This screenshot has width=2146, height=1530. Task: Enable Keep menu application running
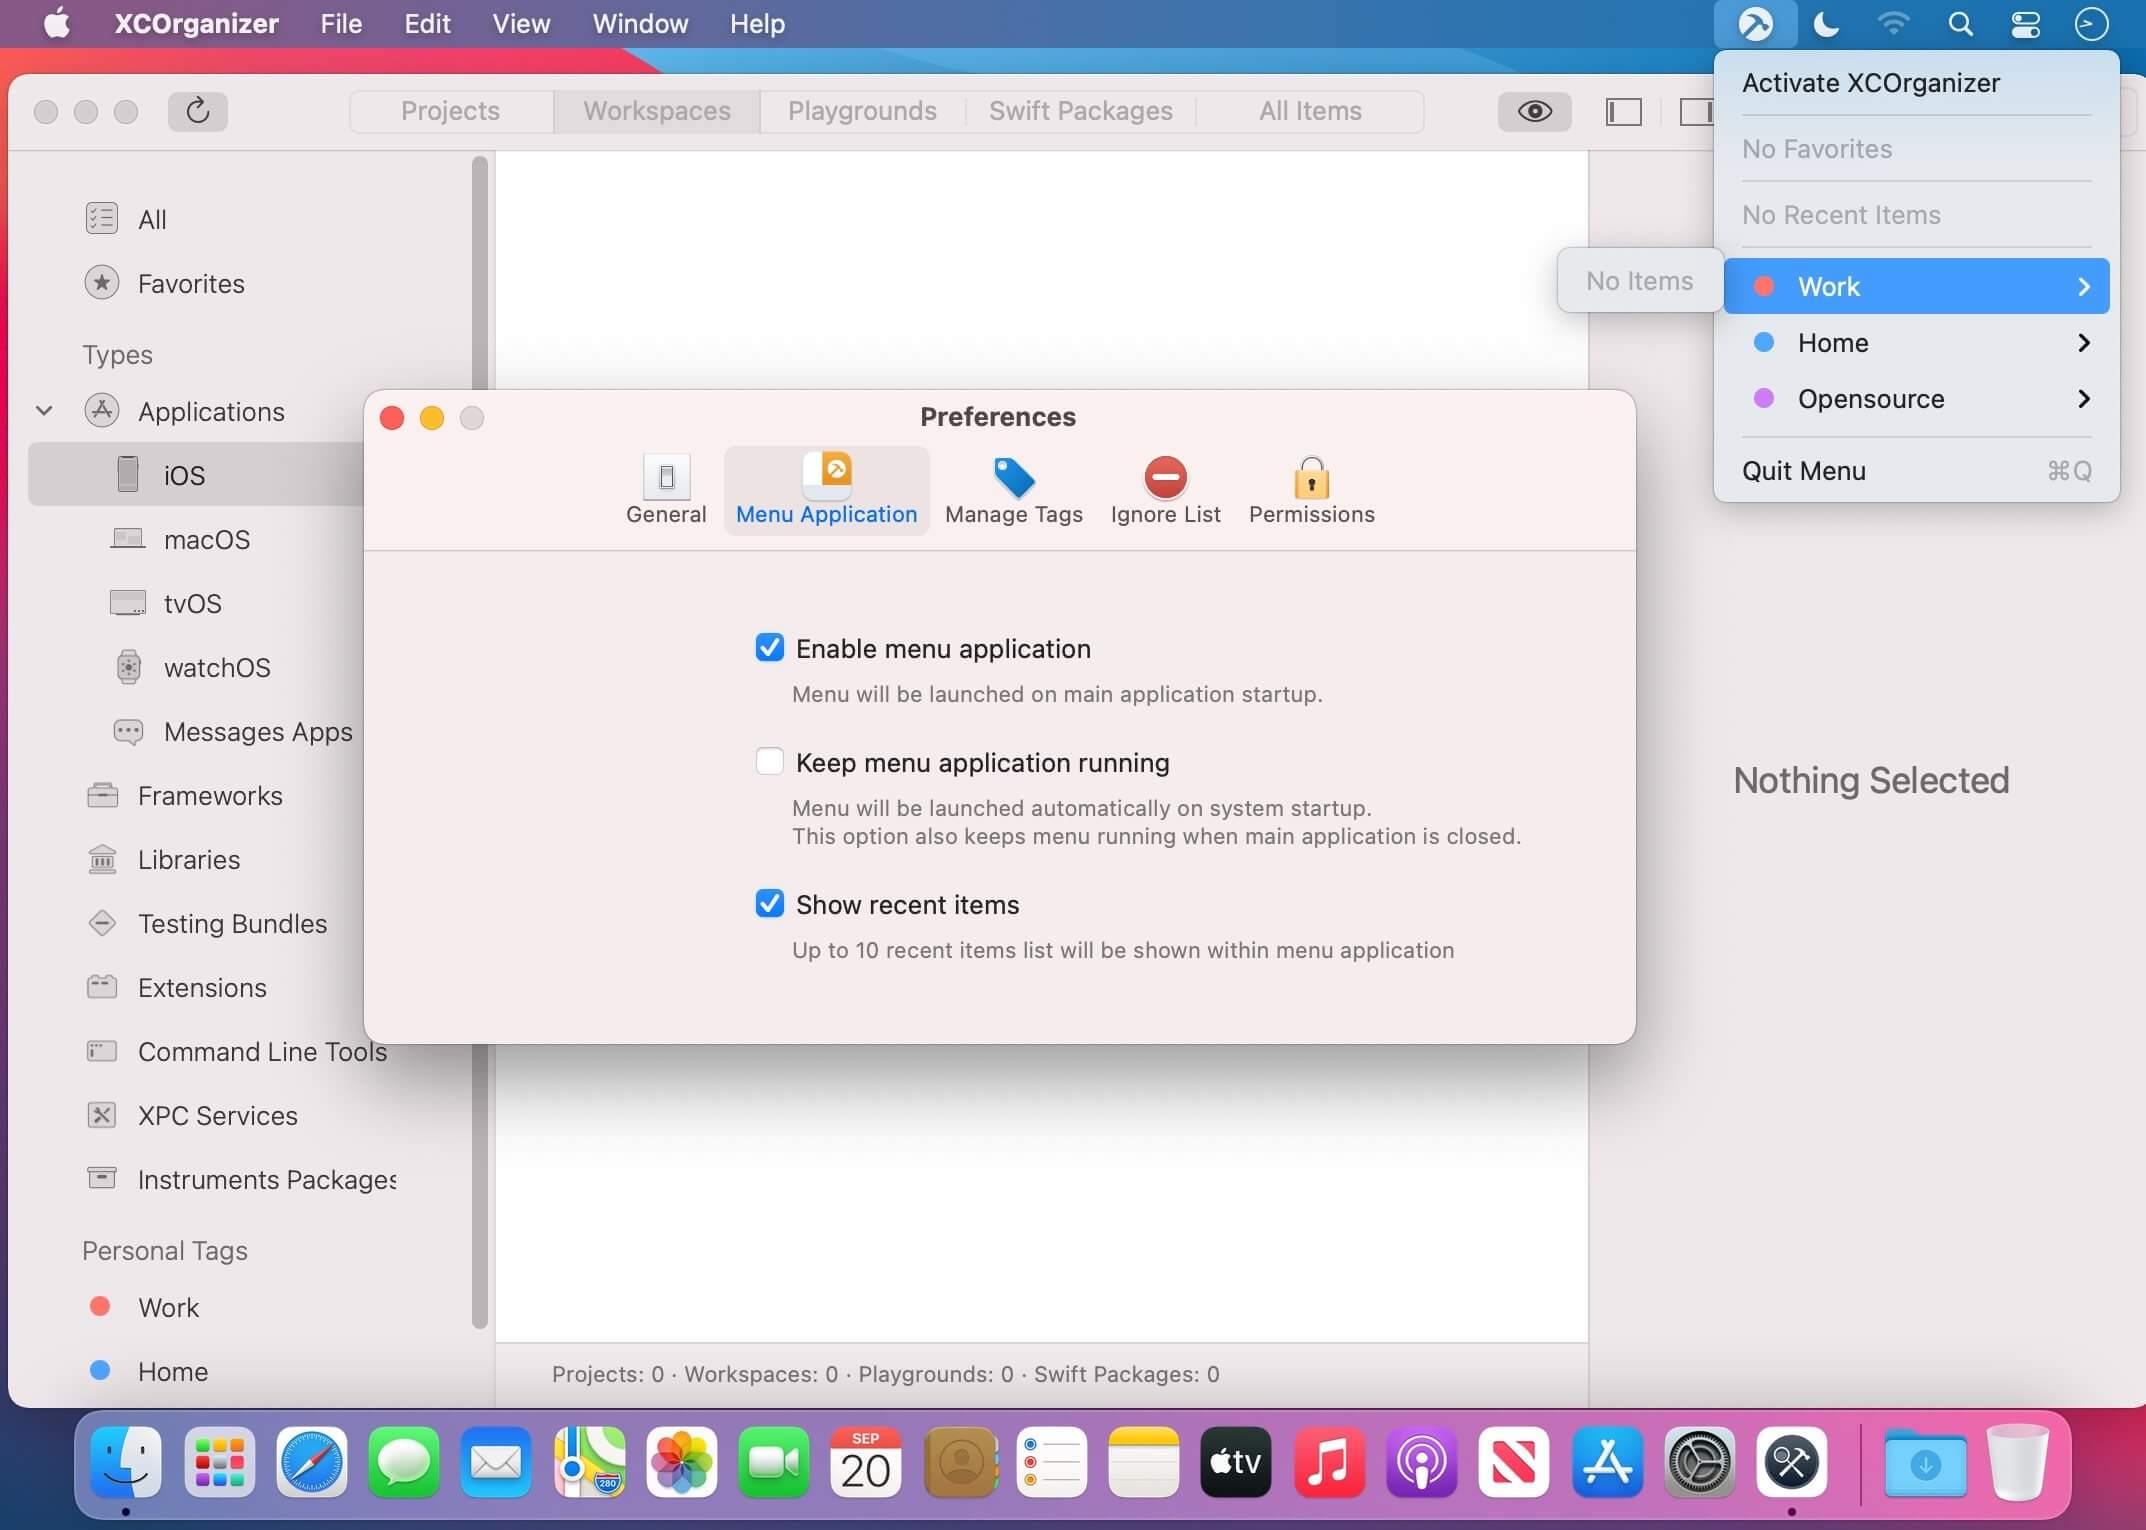[x=769, y=762]
